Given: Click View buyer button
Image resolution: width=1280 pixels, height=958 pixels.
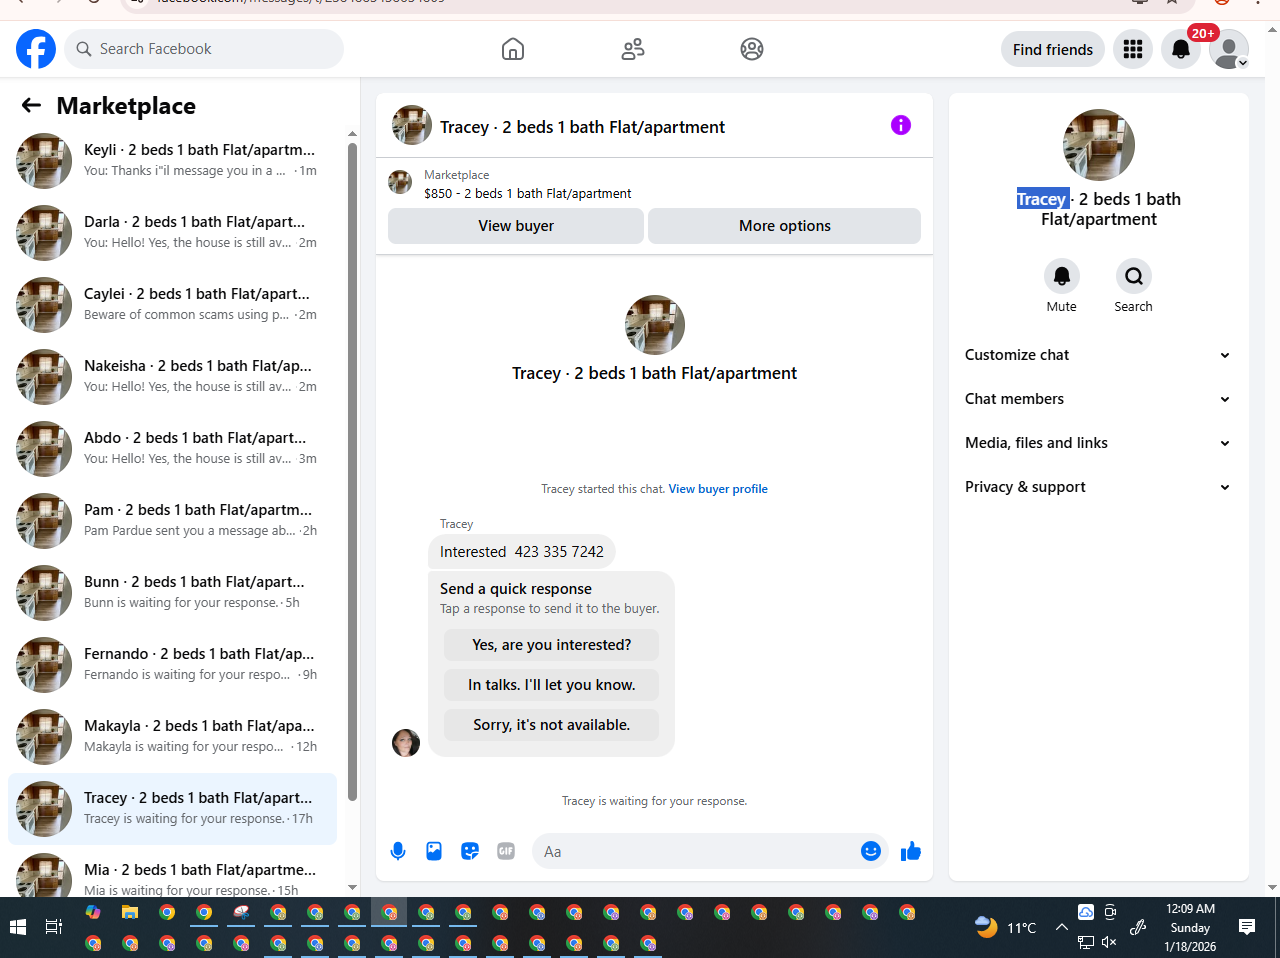Looking at the screenshot, I should click(516, 226).
